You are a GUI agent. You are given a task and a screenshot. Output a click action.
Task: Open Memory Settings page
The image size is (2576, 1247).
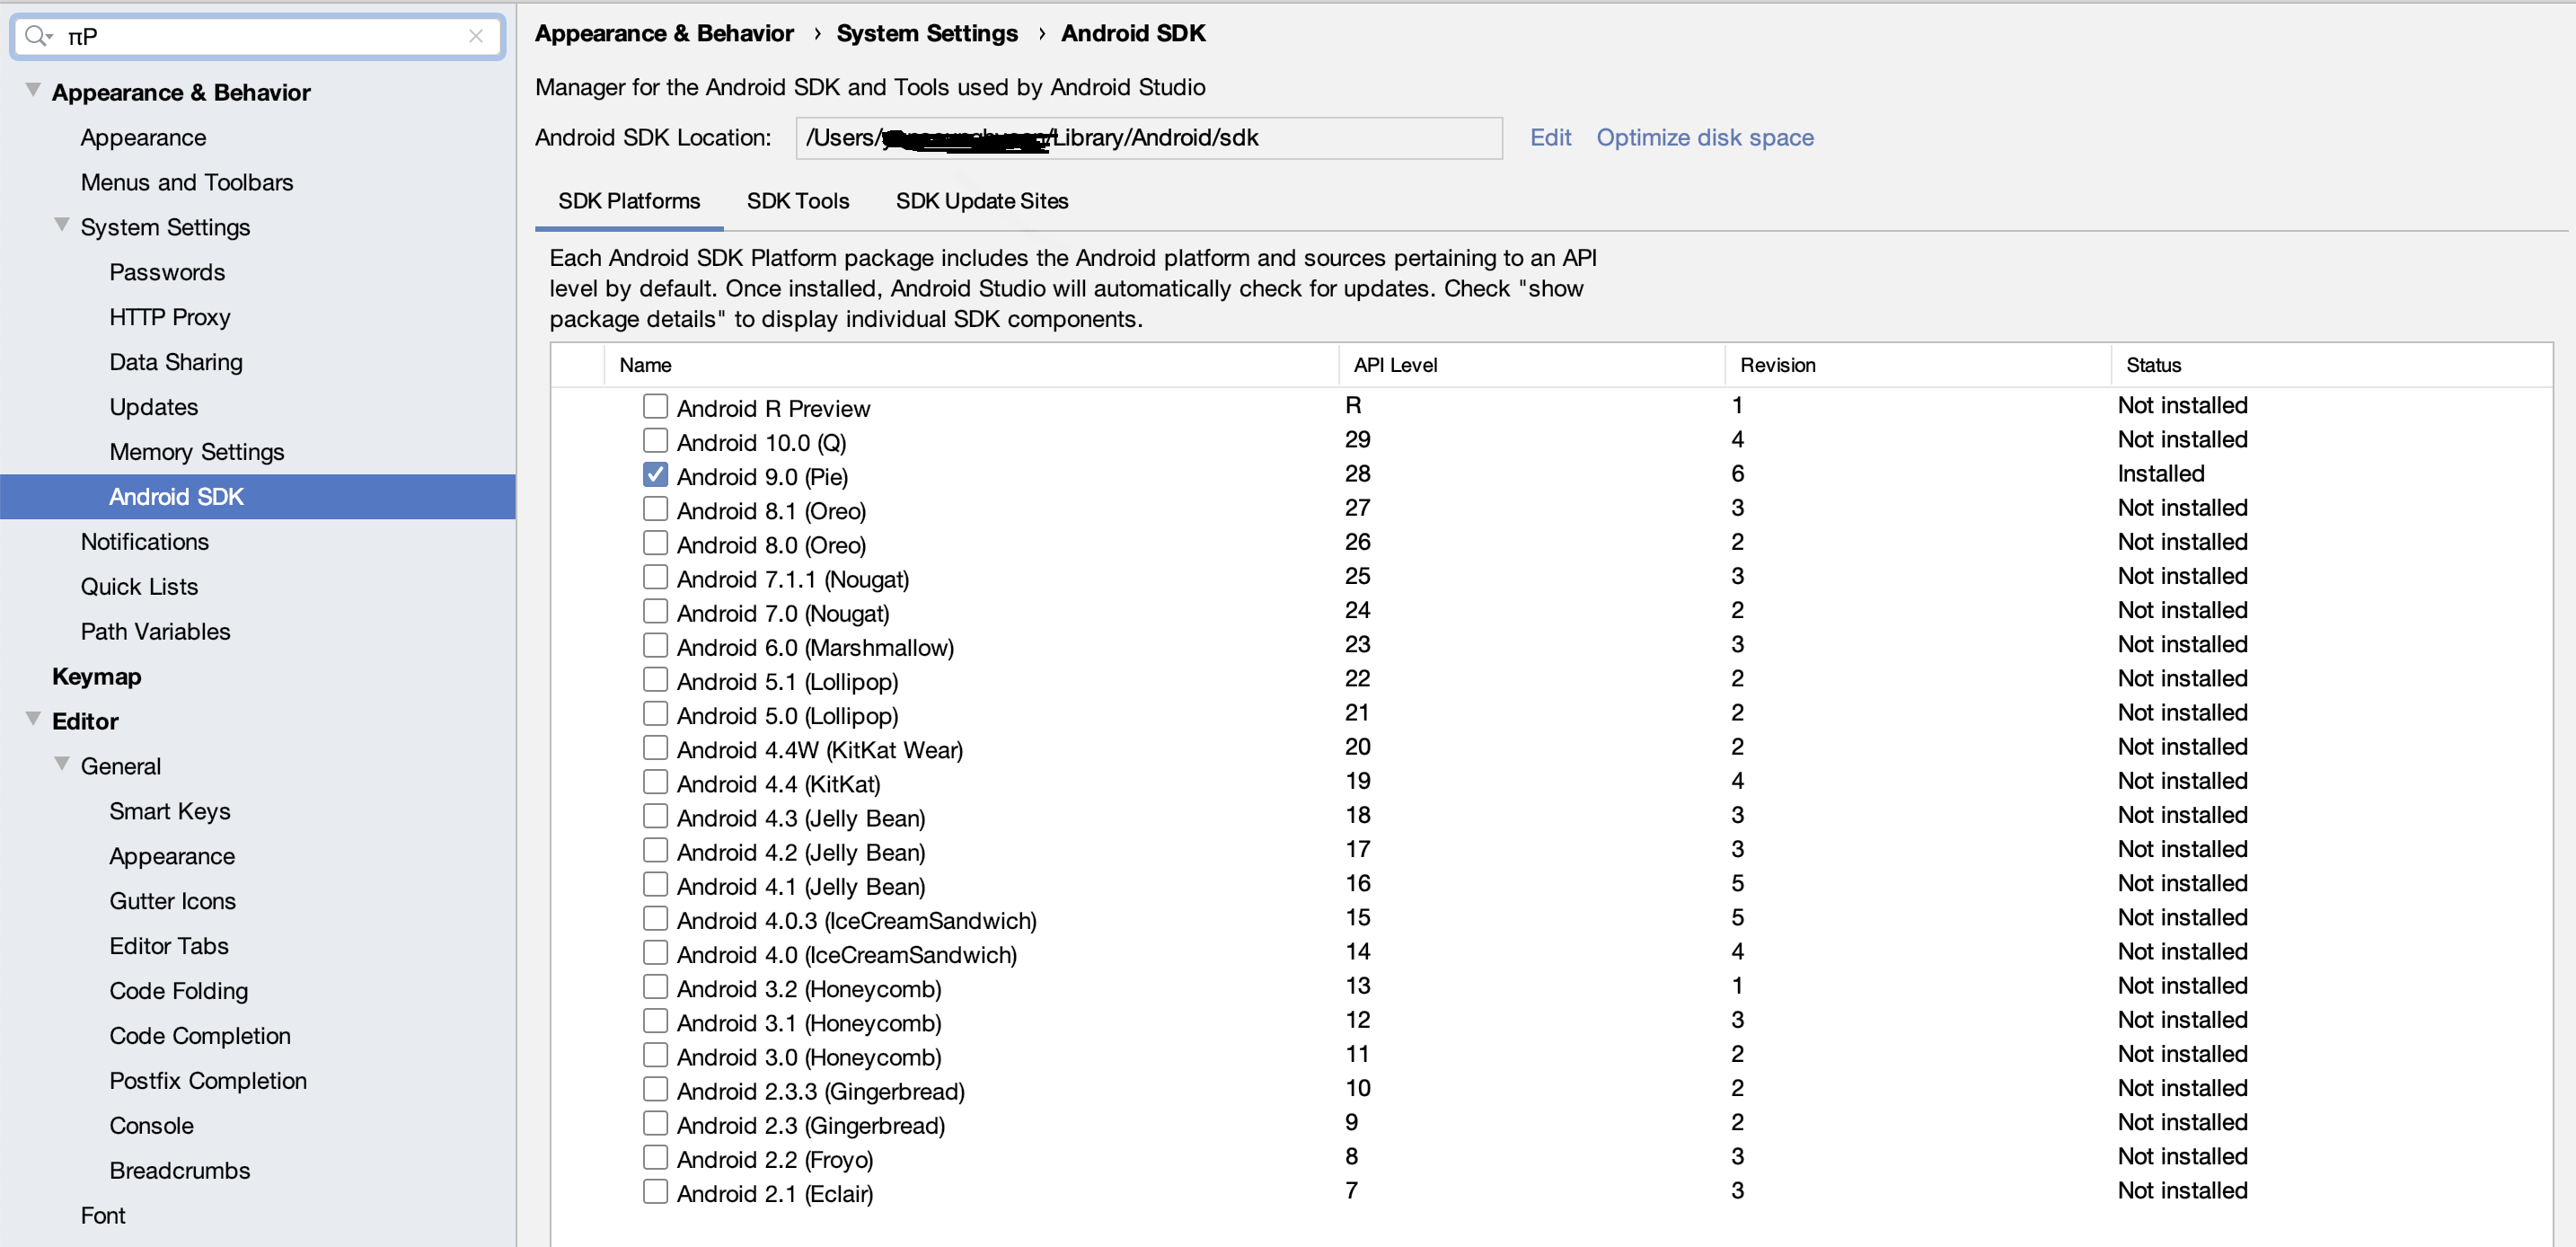tap(197, 452)
